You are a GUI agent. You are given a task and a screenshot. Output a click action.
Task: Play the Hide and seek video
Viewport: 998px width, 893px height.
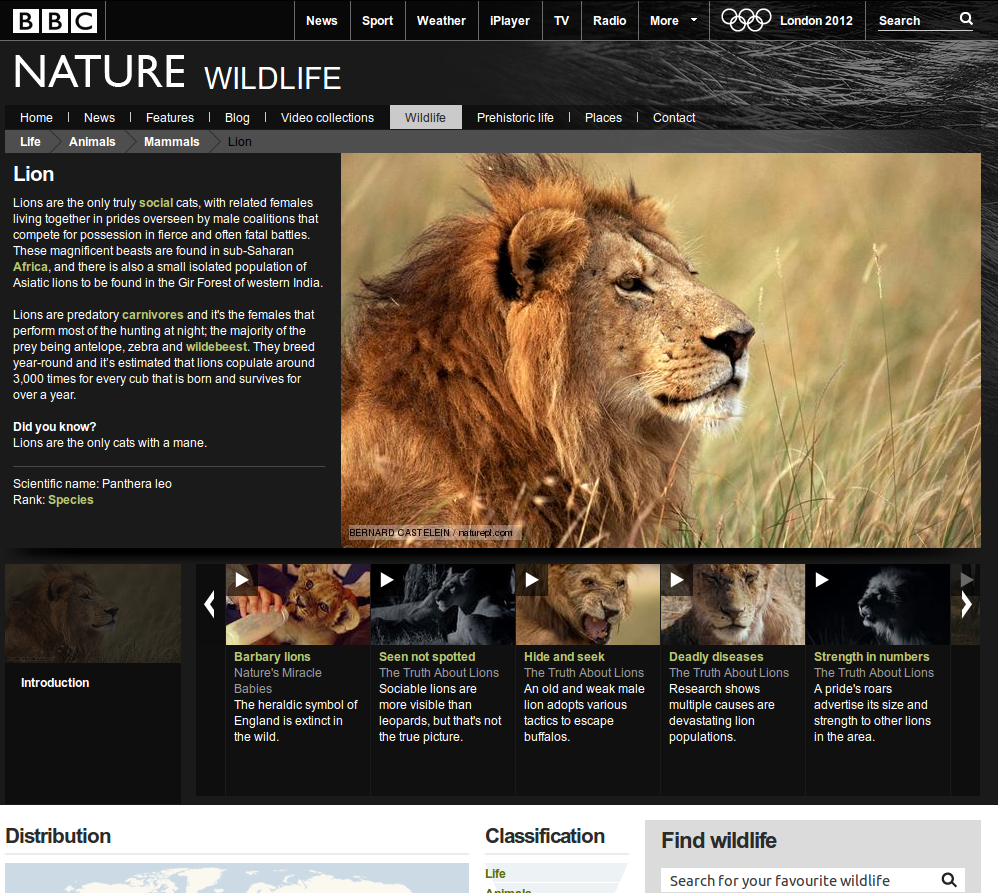[532, 579]
